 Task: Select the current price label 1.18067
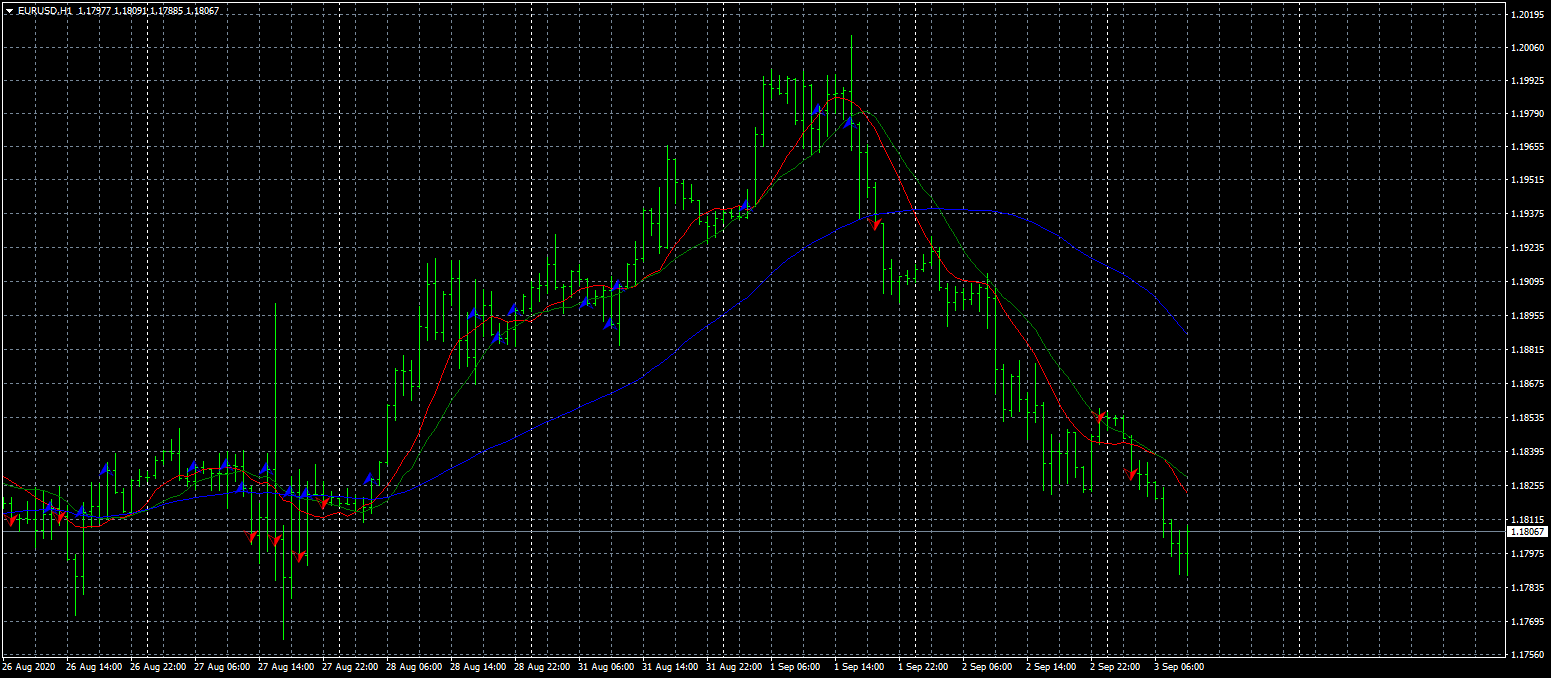(1527, 532)
